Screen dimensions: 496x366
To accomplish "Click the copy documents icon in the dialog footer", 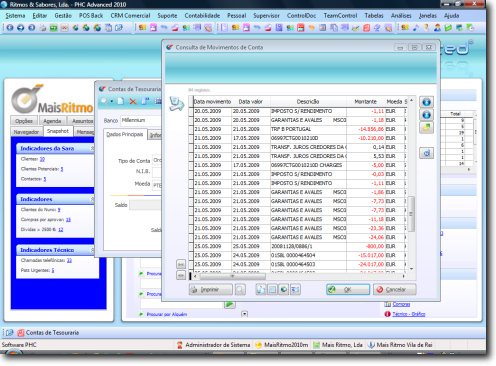I will tap(261, 289).
